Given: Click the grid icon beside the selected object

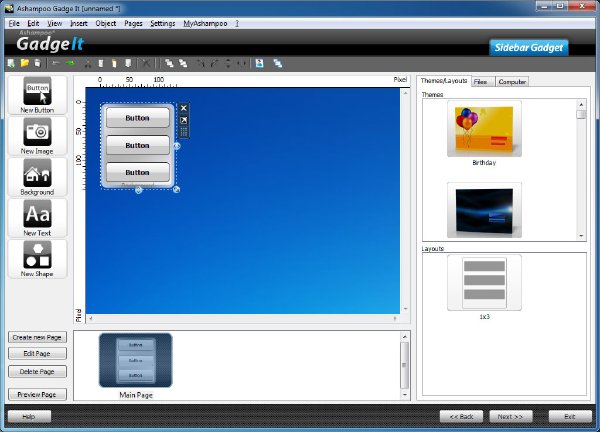Looking at the screenshot, I should click(x=184, y=132).
